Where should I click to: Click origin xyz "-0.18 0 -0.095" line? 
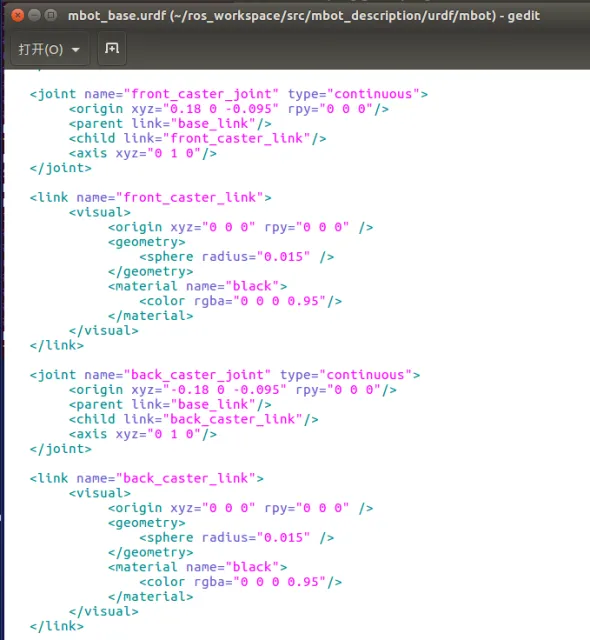[x=233, y=390]
